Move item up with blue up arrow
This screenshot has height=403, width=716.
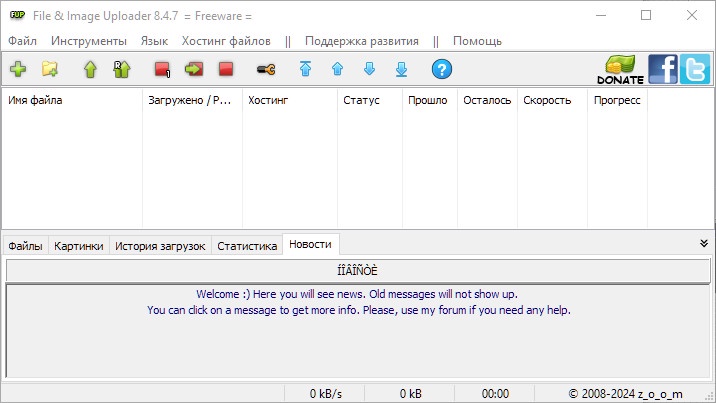coord(337,69)
